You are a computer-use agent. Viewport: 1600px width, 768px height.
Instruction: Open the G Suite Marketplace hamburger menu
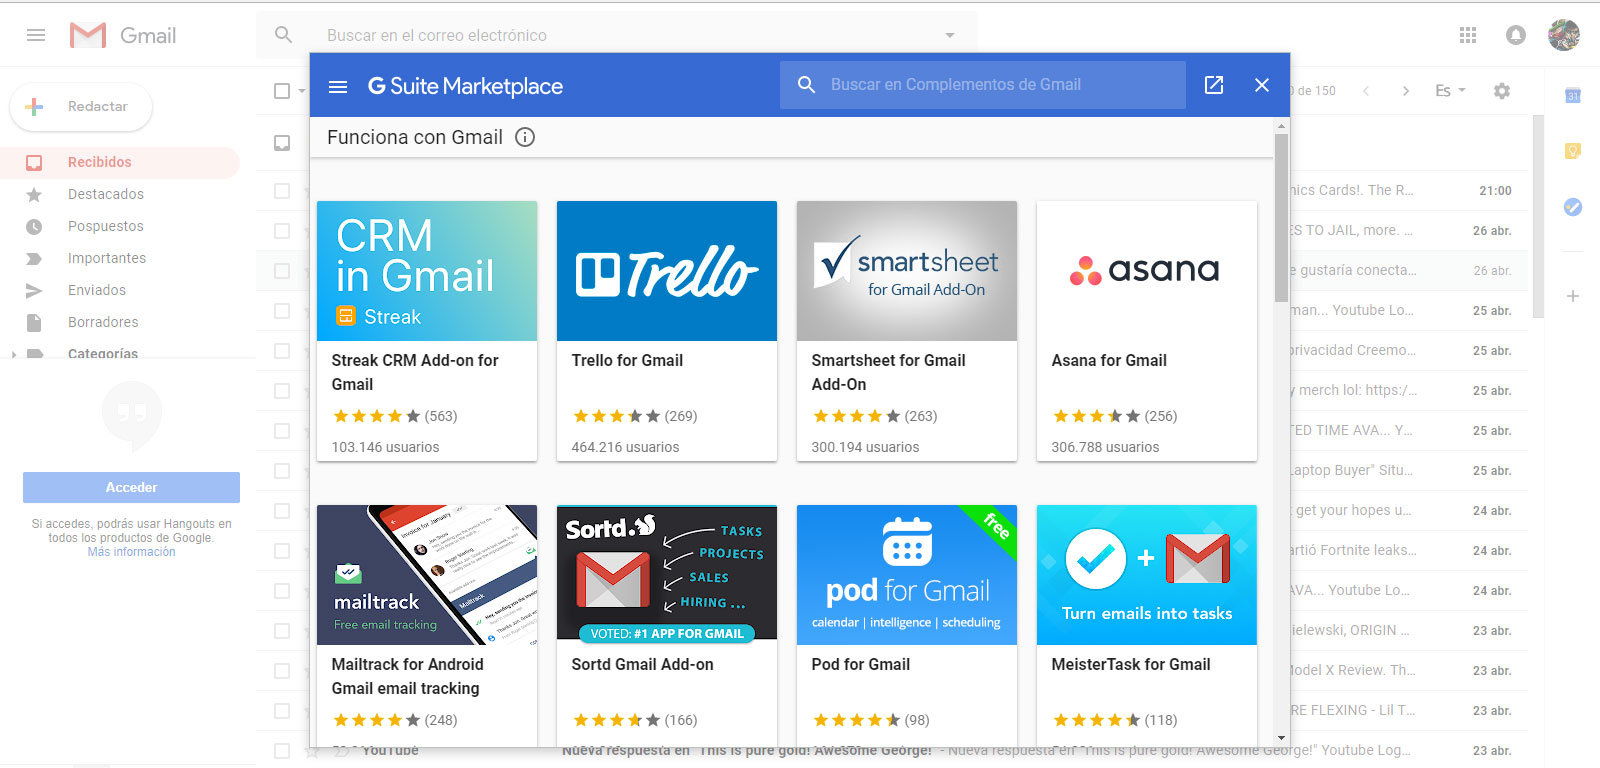pos(338,87)
